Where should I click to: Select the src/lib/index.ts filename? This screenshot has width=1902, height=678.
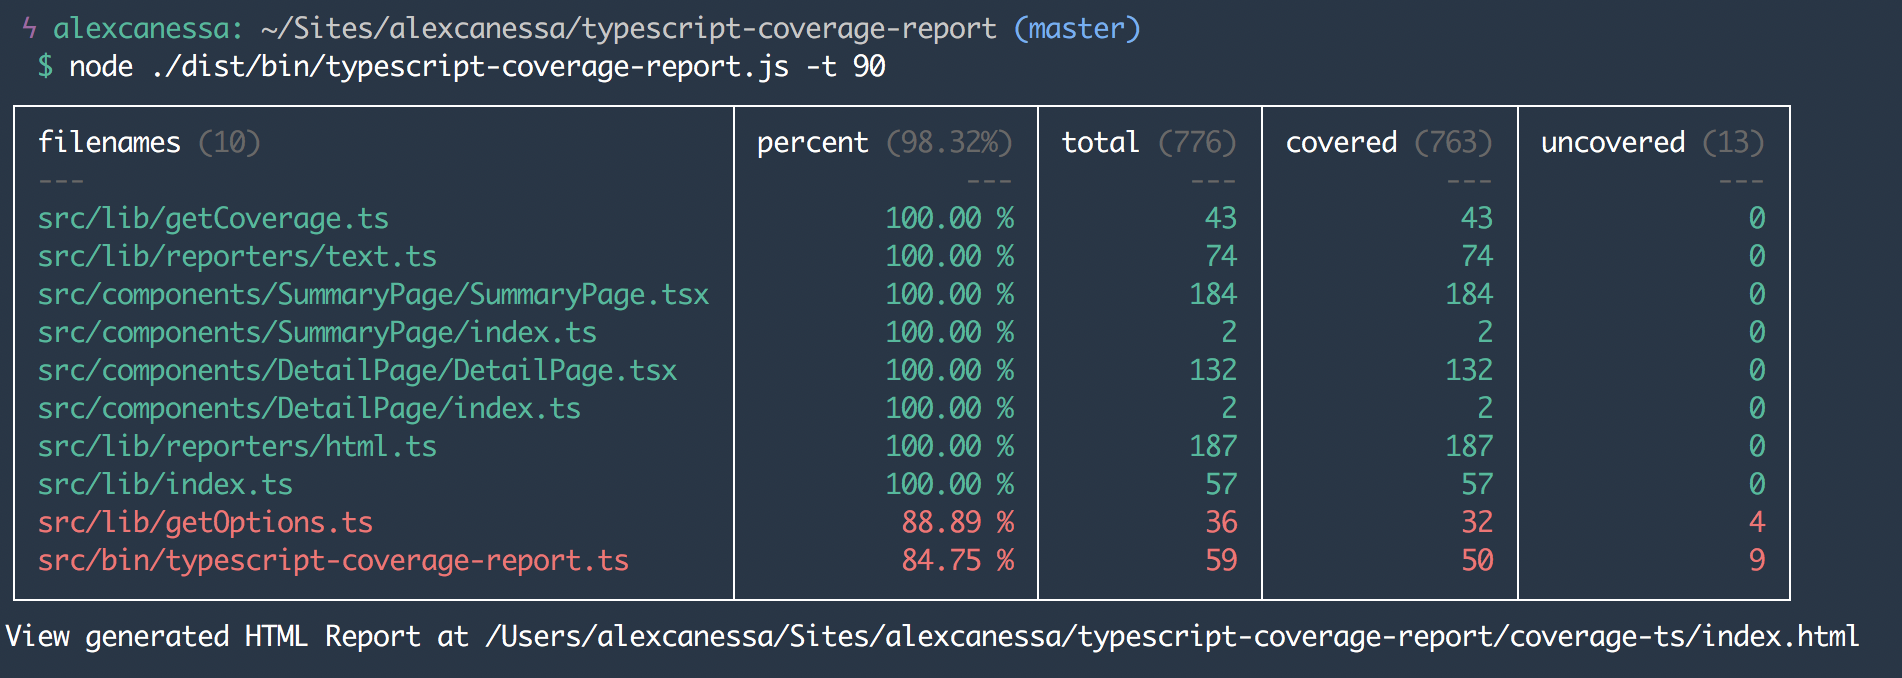(x=165, y=485)
